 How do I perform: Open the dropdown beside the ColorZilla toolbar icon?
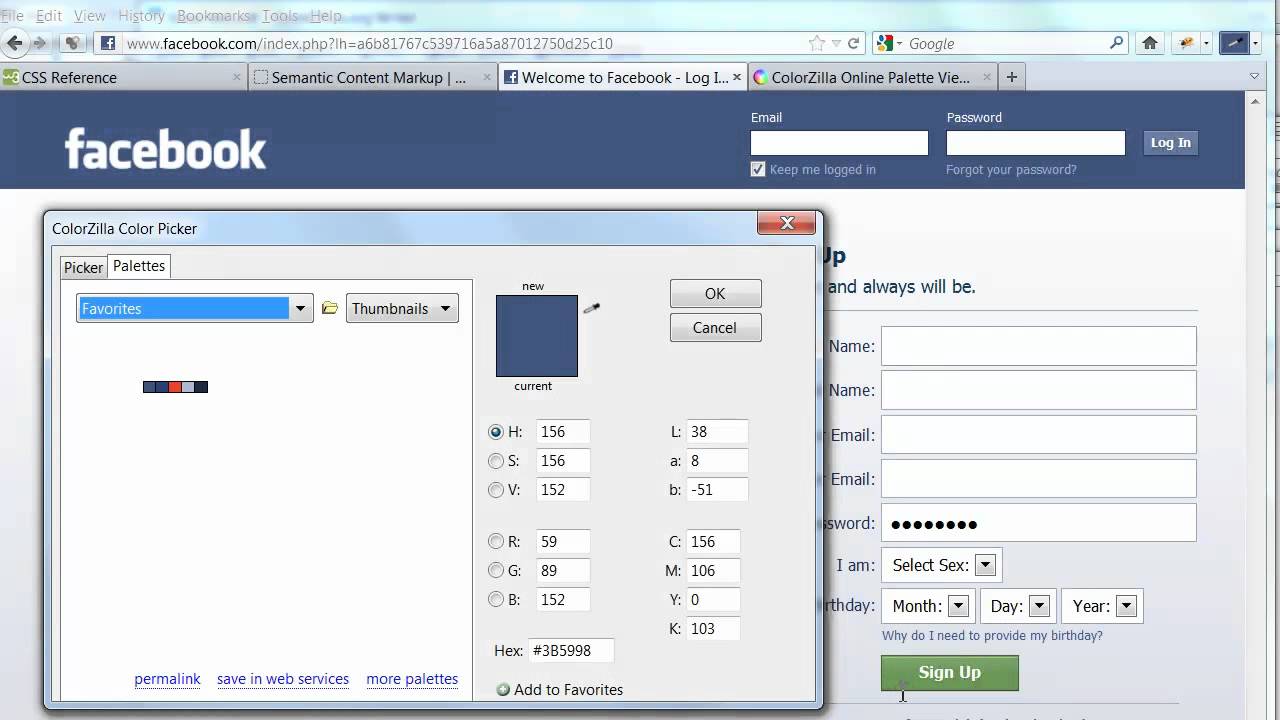[x=1255, y=43]
